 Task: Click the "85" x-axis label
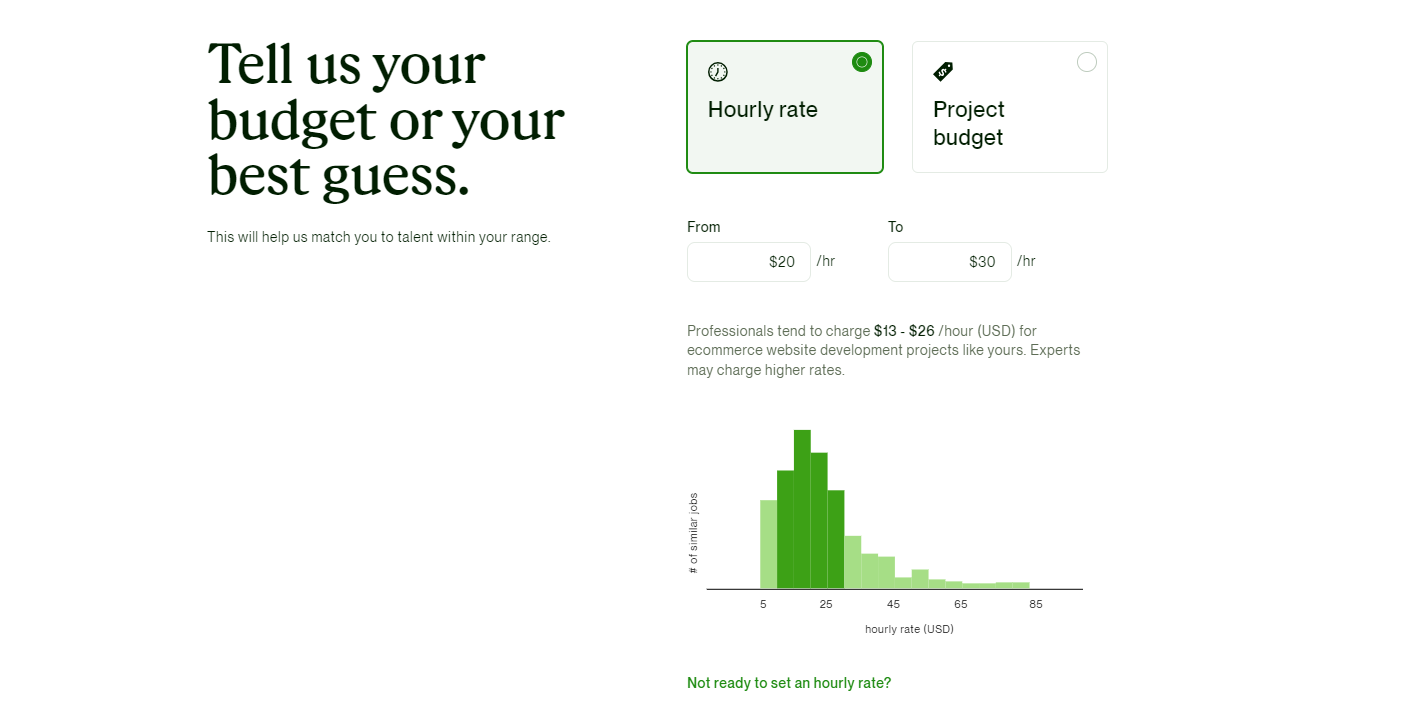coord(1035,604)
